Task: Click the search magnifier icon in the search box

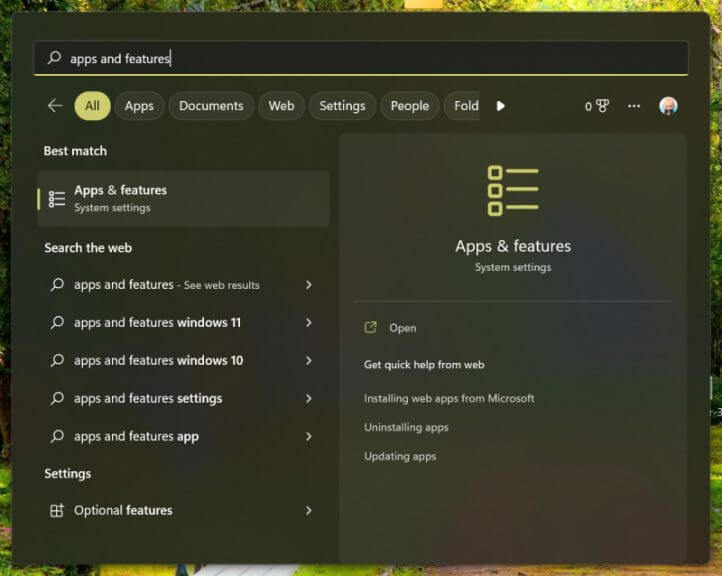Action: [x=54, y=58]
